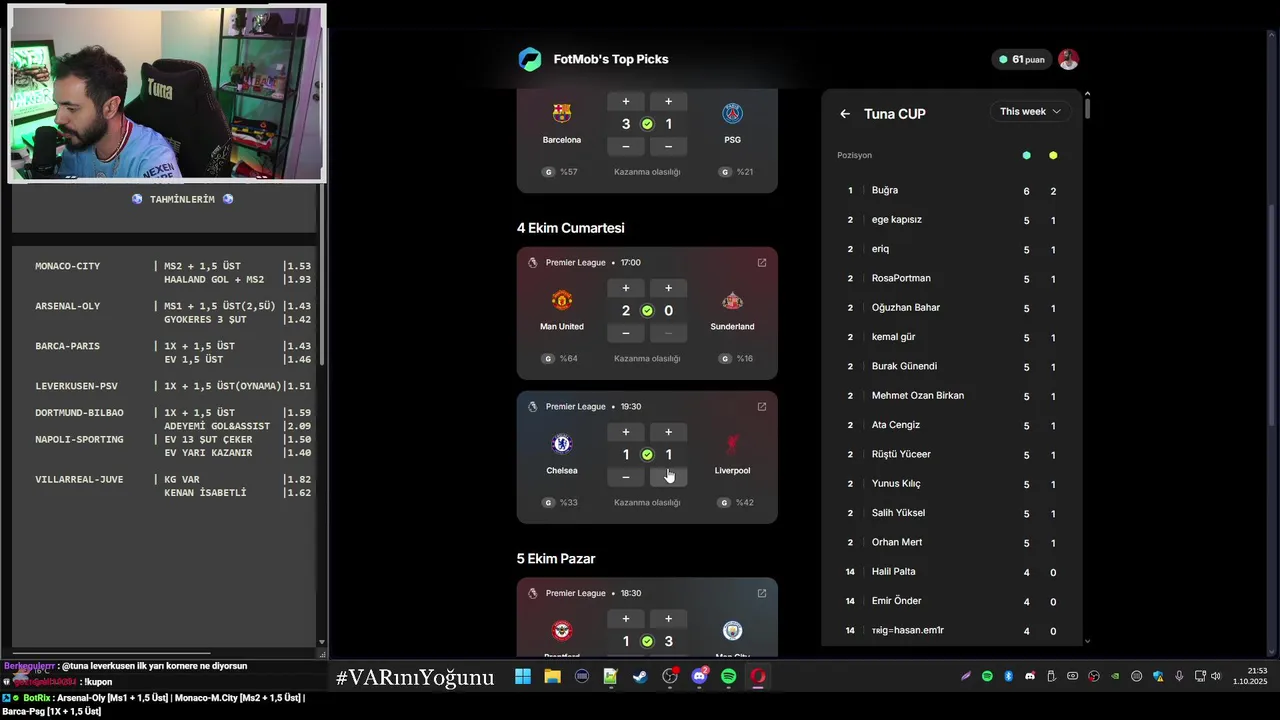Click the FotMob logo icon

[x=530, y=59]
